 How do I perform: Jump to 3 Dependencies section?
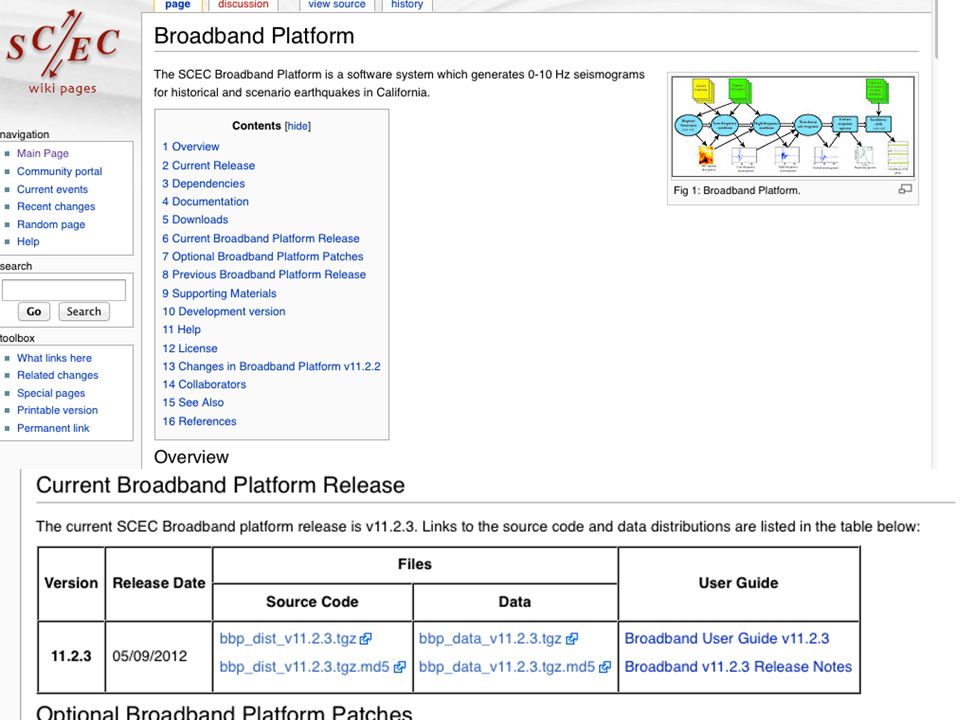tap(203, 184)
